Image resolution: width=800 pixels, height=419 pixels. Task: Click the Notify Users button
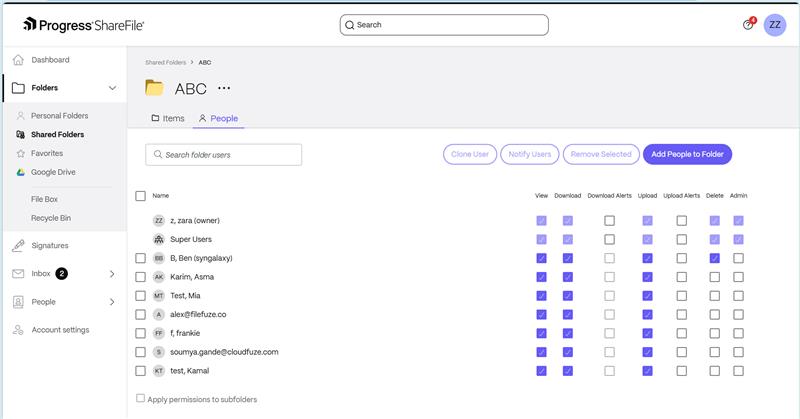click(530, 154)
